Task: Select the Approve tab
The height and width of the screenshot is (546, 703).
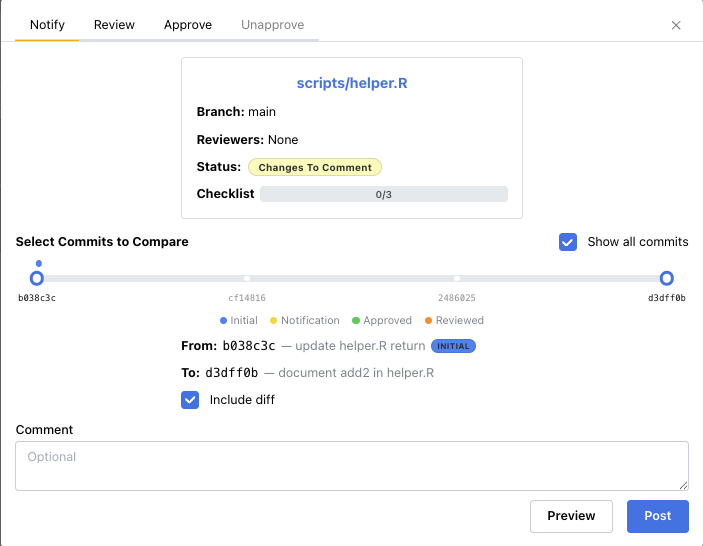Action: pyautogui.click(x=188, y=25)
